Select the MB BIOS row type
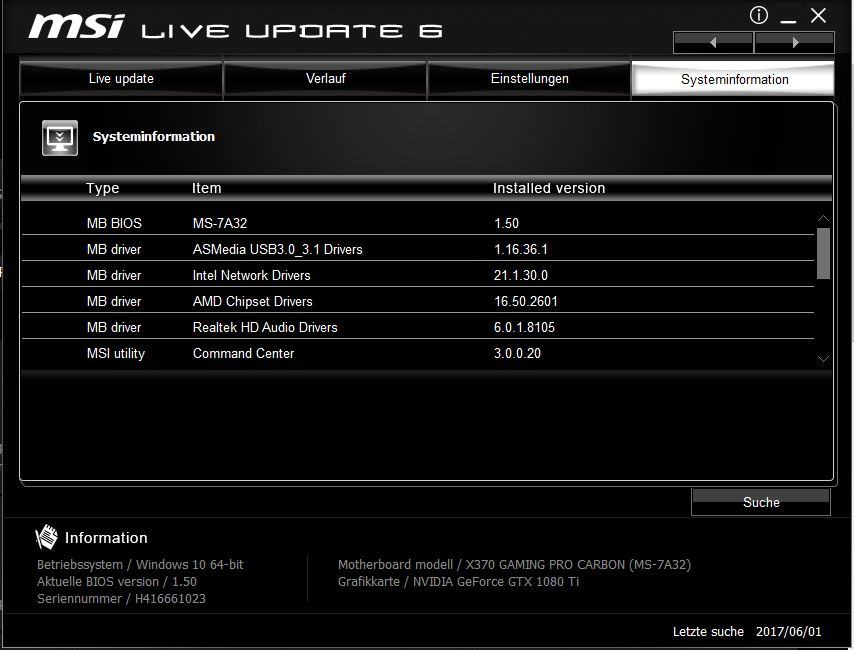 tap(114, 223)
